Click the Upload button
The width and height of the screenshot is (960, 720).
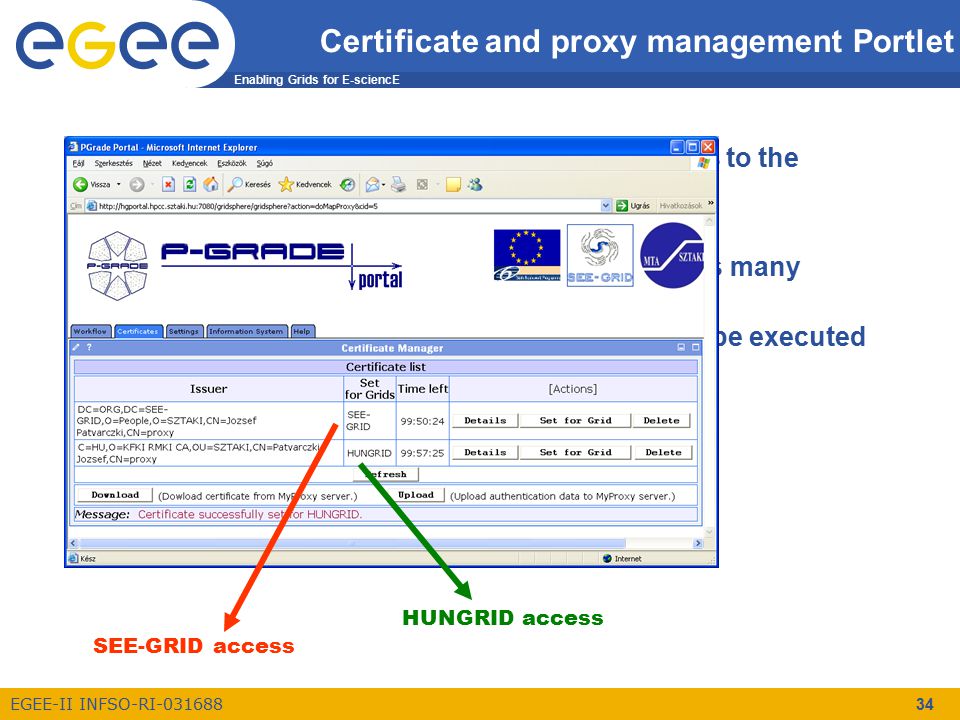point(416,495)
